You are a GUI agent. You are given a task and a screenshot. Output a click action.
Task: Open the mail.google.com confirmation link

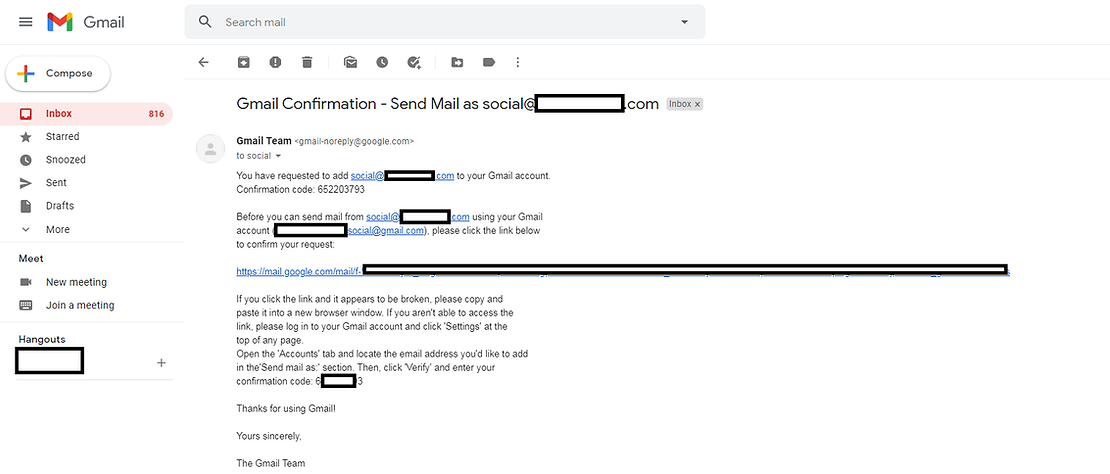click(298, 271)
